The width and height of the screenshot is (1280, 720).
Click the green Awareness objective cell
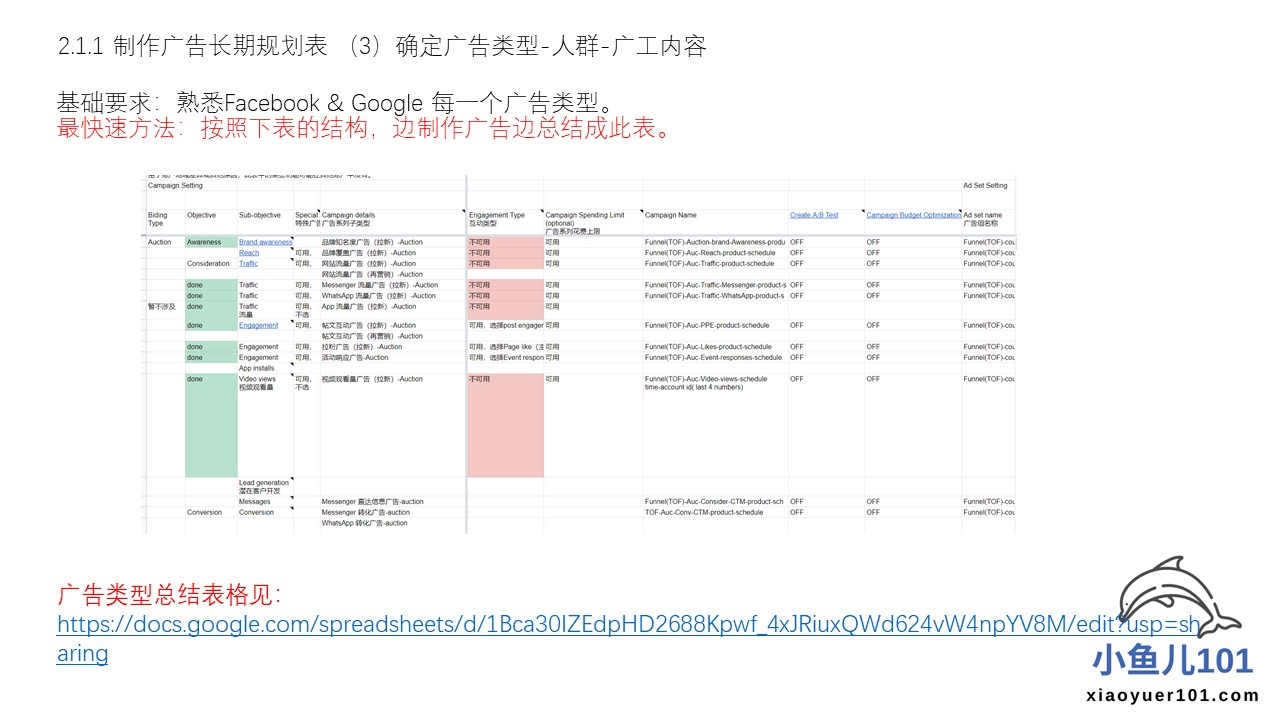point(211,242)
